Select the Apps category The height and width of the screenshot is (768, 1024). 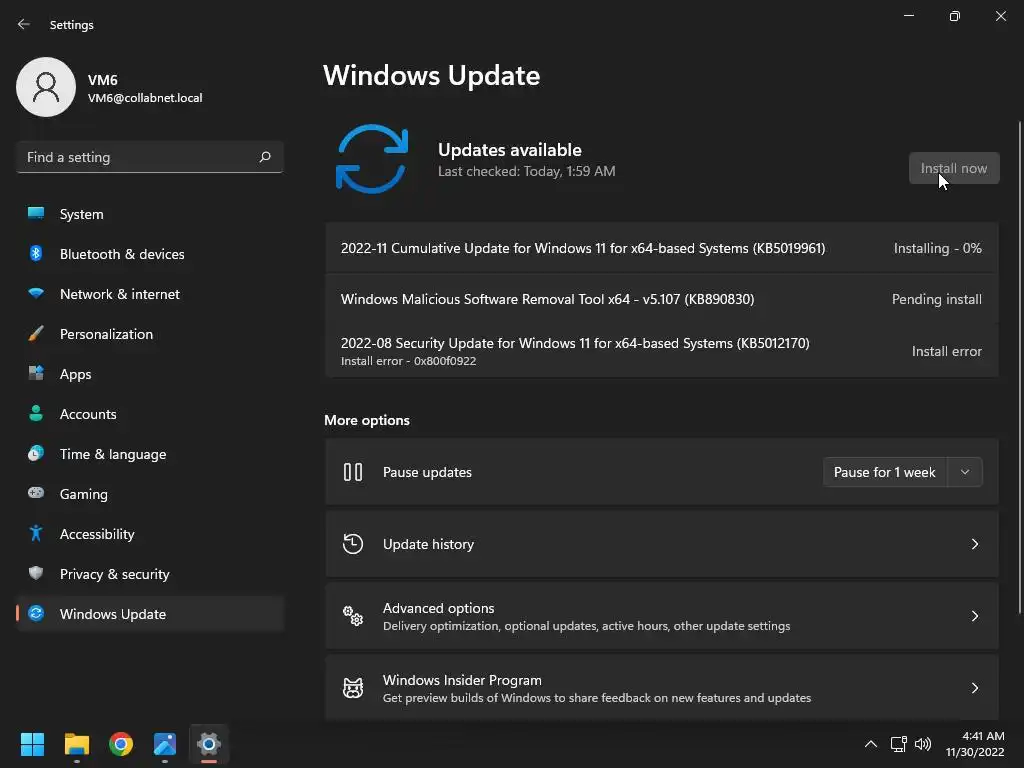pyautogui.click(x=150, y=374)
